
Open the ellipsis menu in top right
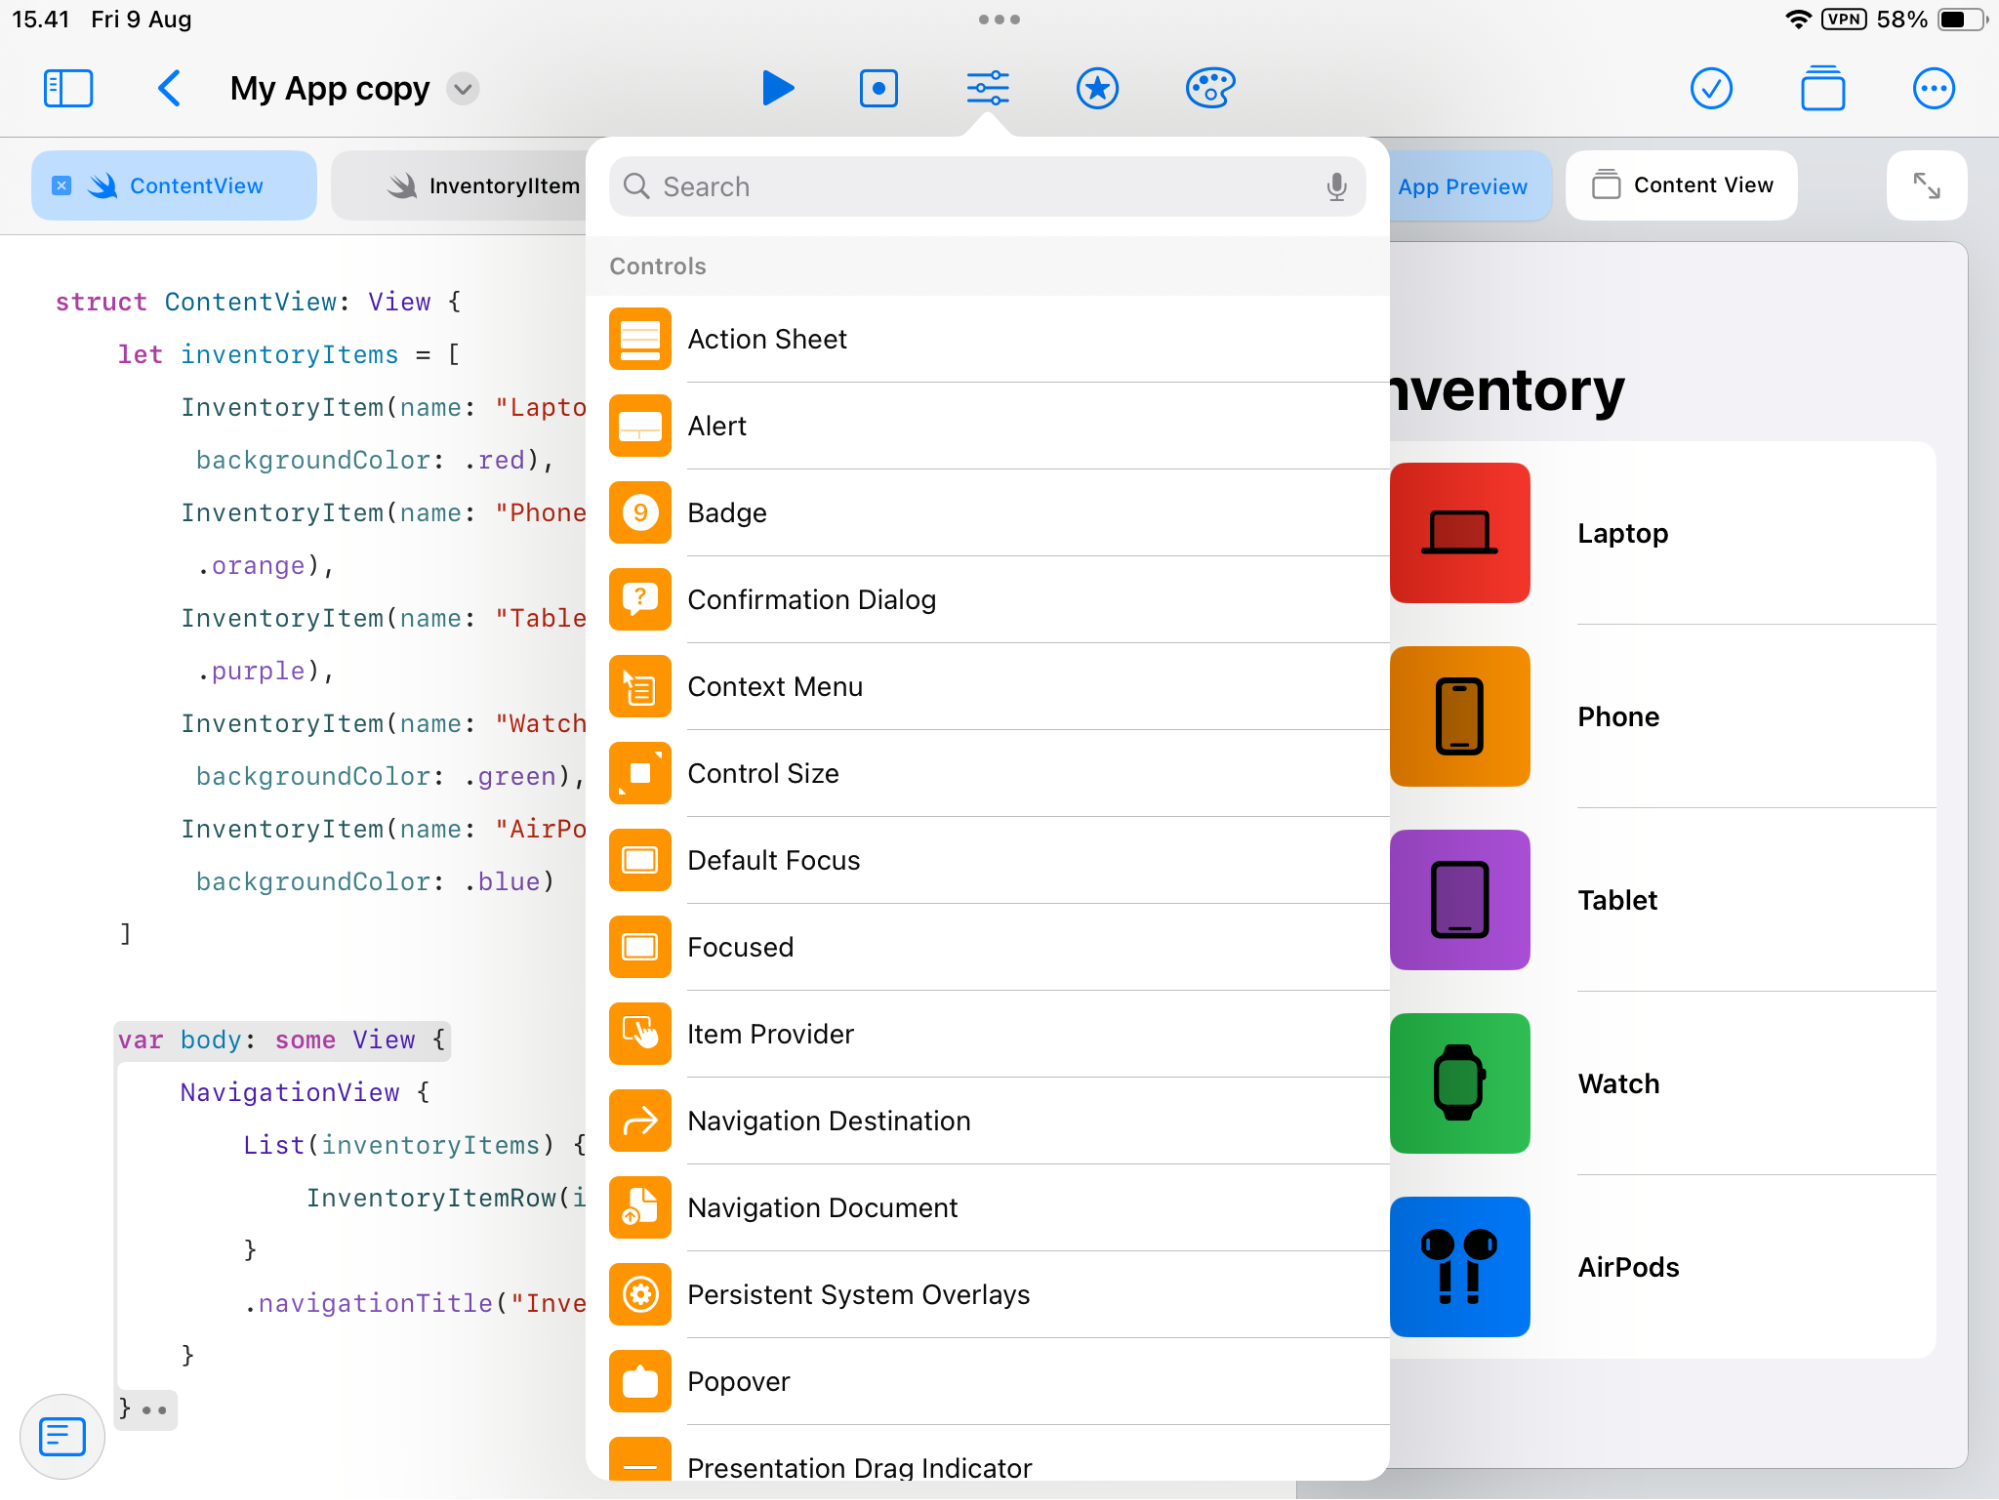(x=1934, y=88)
